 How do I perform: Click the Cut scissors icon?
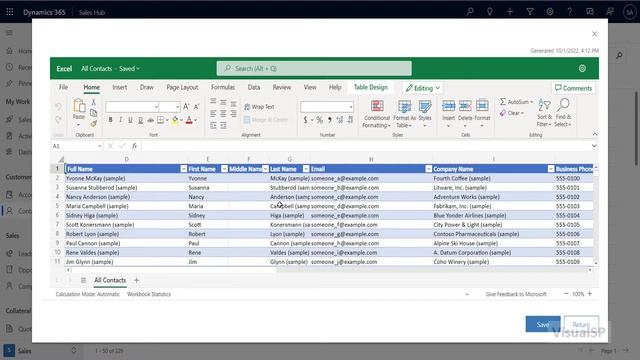(x=93, y=102)
